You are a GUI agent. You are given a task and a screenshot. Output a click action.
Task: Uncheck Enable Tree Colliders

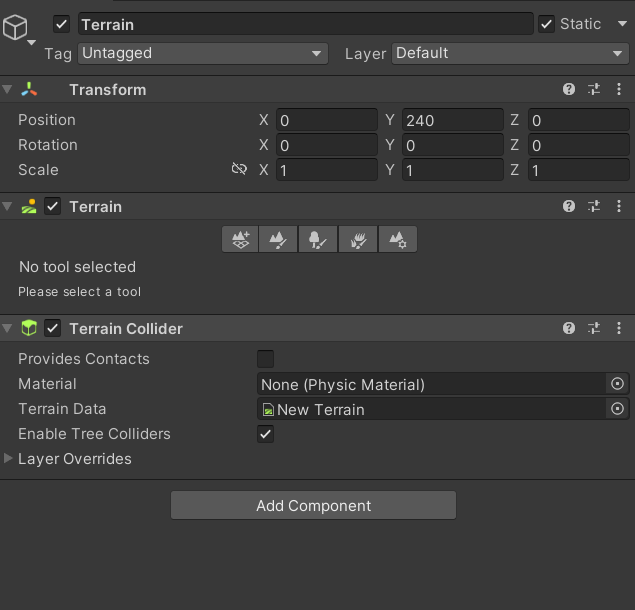266,434
